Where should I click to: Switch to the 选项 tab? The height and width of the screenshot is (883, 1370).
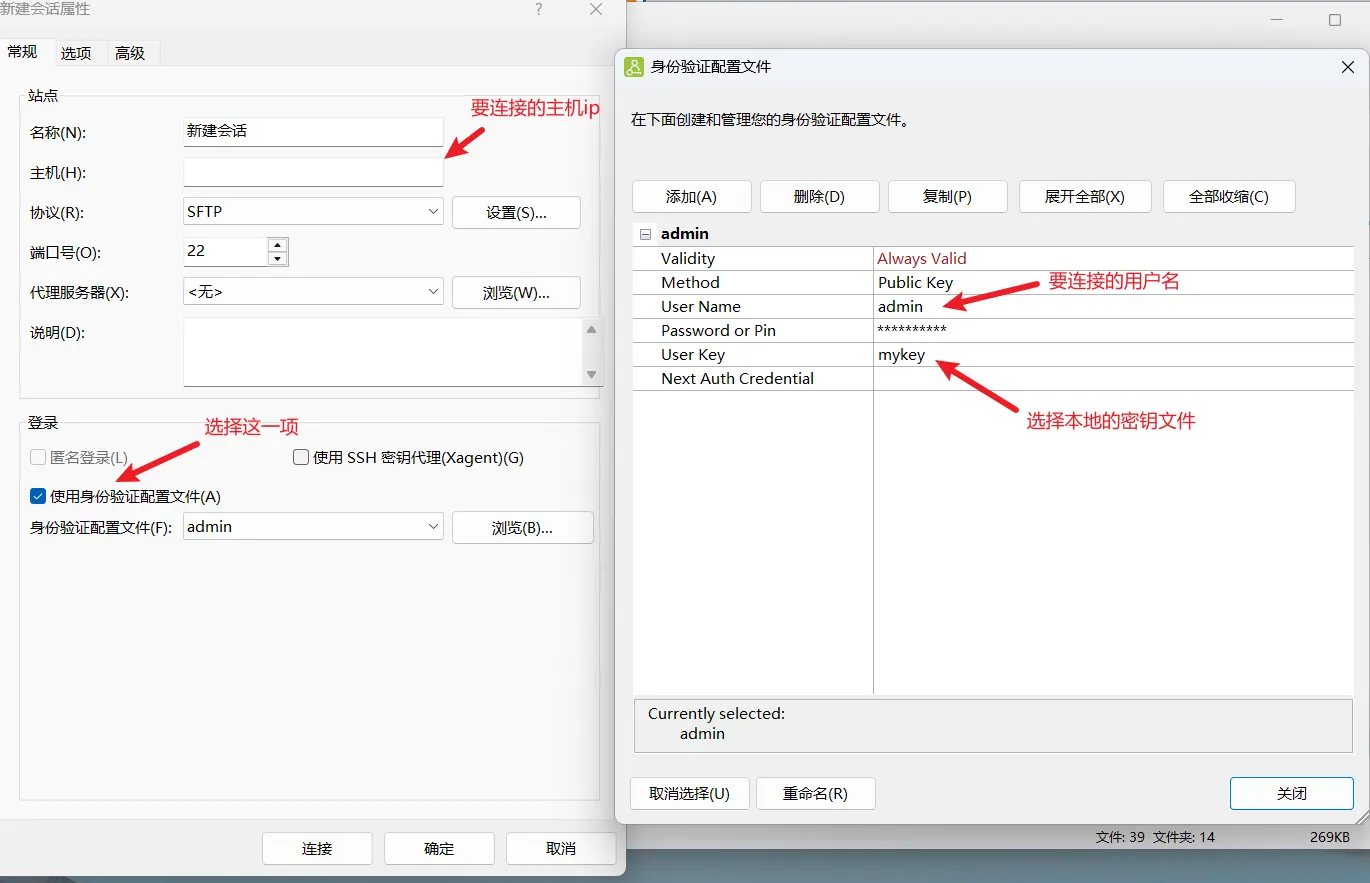point(77,53)
